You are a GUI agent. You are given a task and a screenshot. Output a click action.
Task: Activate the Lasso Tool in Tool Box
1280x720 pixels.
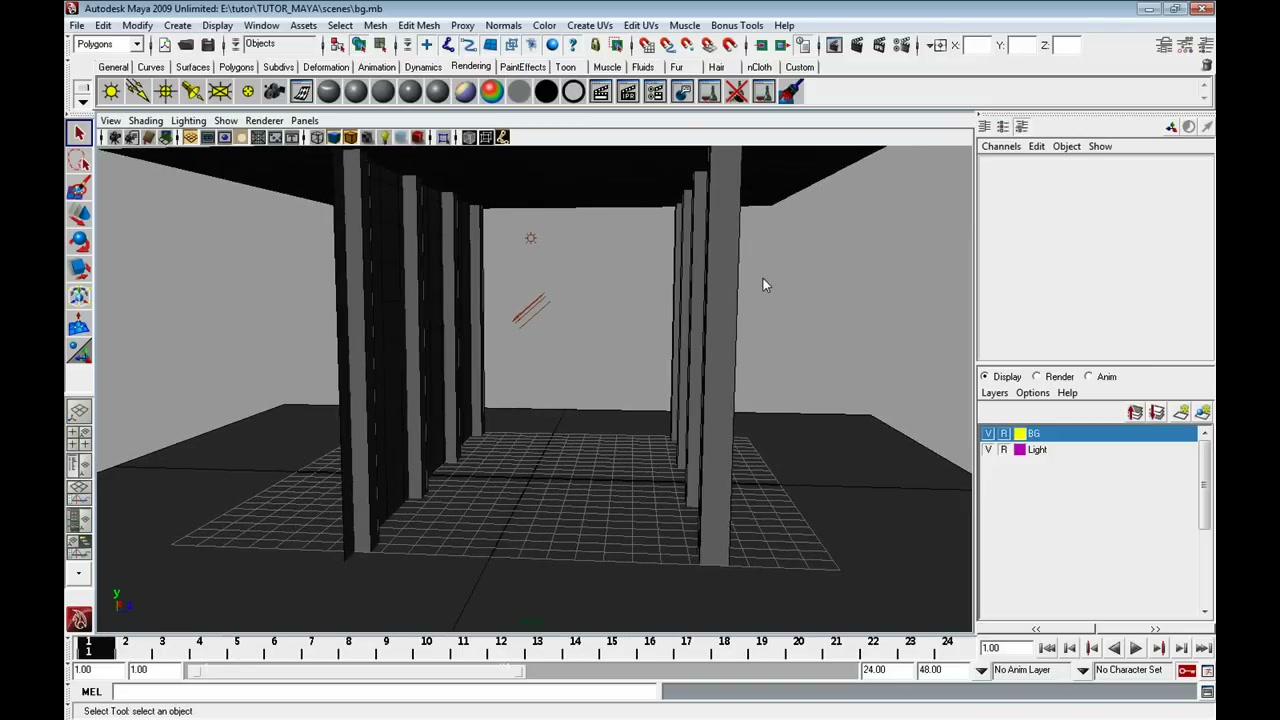pos(79,161)
